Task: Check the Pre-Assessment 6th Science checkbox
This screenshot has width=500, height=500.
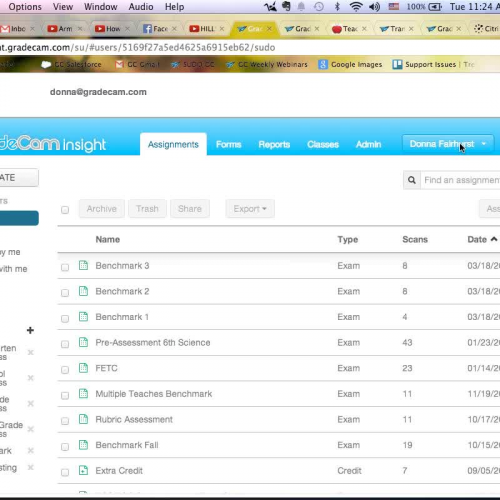Action: tap(65, 344)
